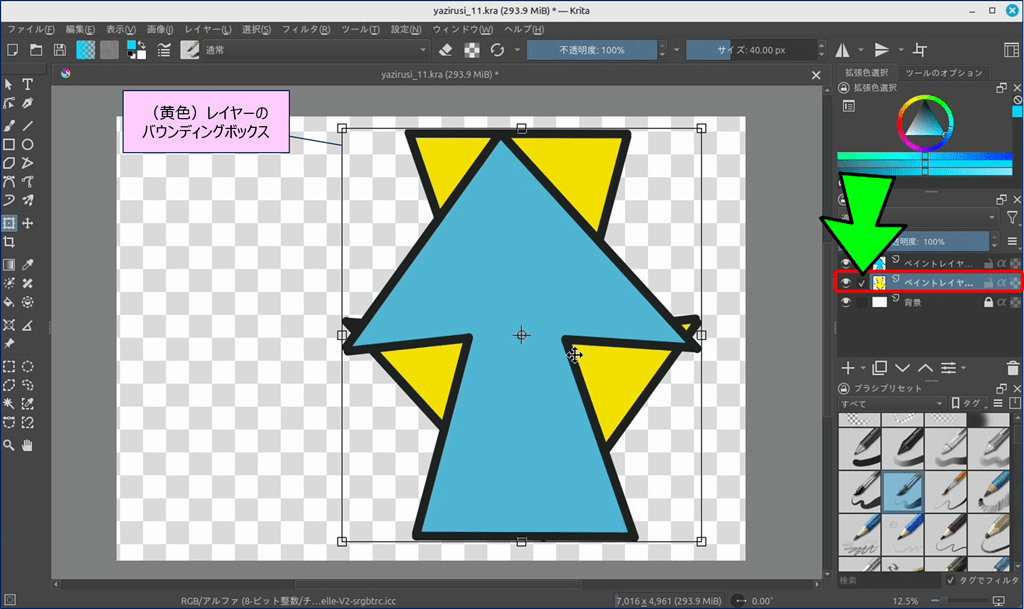Duplicate the layer with the copy icon
The image size is (1024, 609).
click(x=880, y=368)
